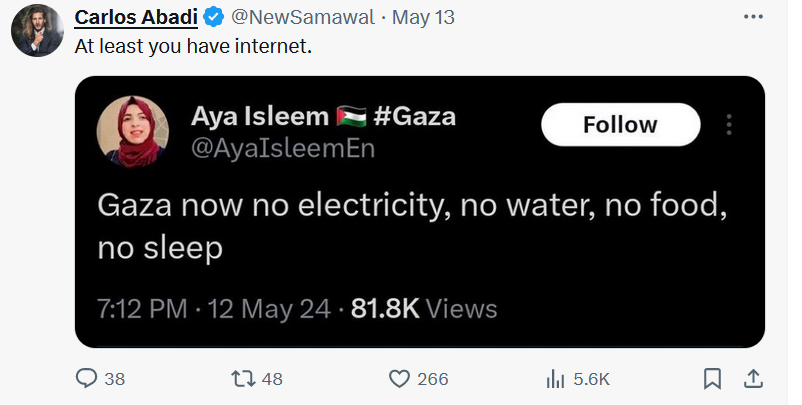Open vertical dots menu in quoted tweet

click(729, 125)
